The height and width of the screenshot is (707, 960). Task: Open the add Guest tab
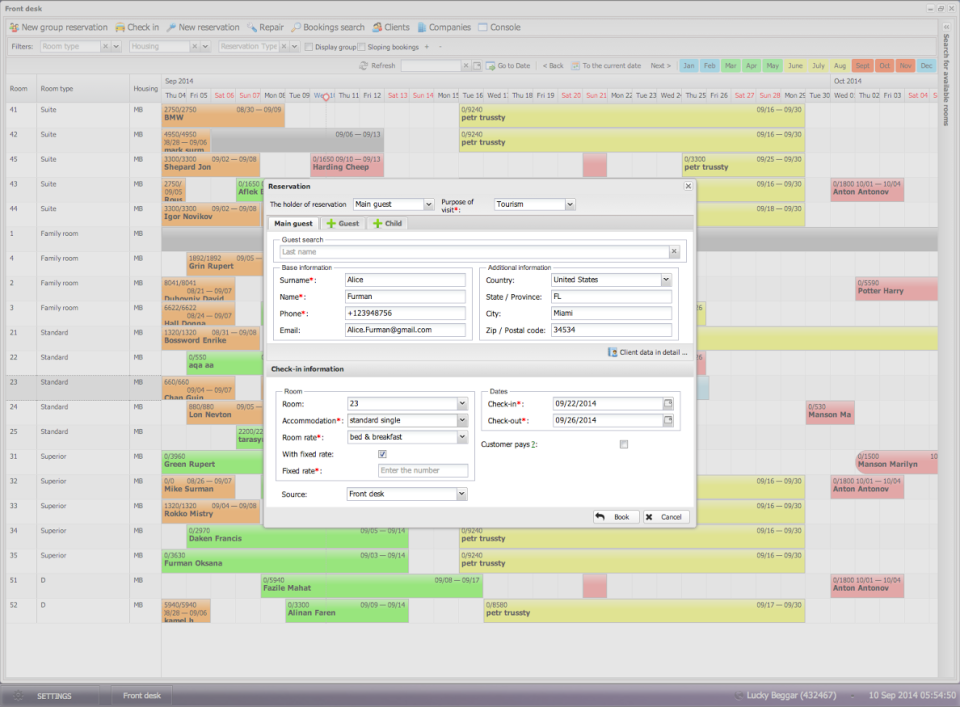click(x=343, y=223)
